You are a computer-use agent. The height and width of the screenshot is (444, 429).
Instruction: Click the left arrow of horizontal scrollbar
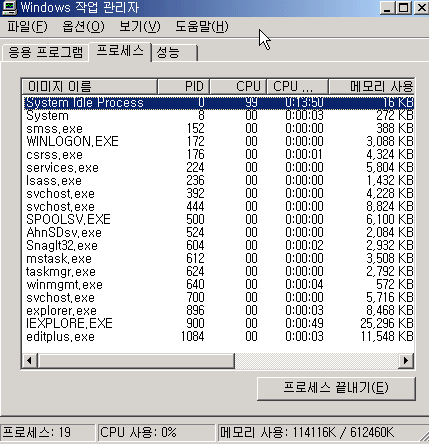(x=29, y=361)
